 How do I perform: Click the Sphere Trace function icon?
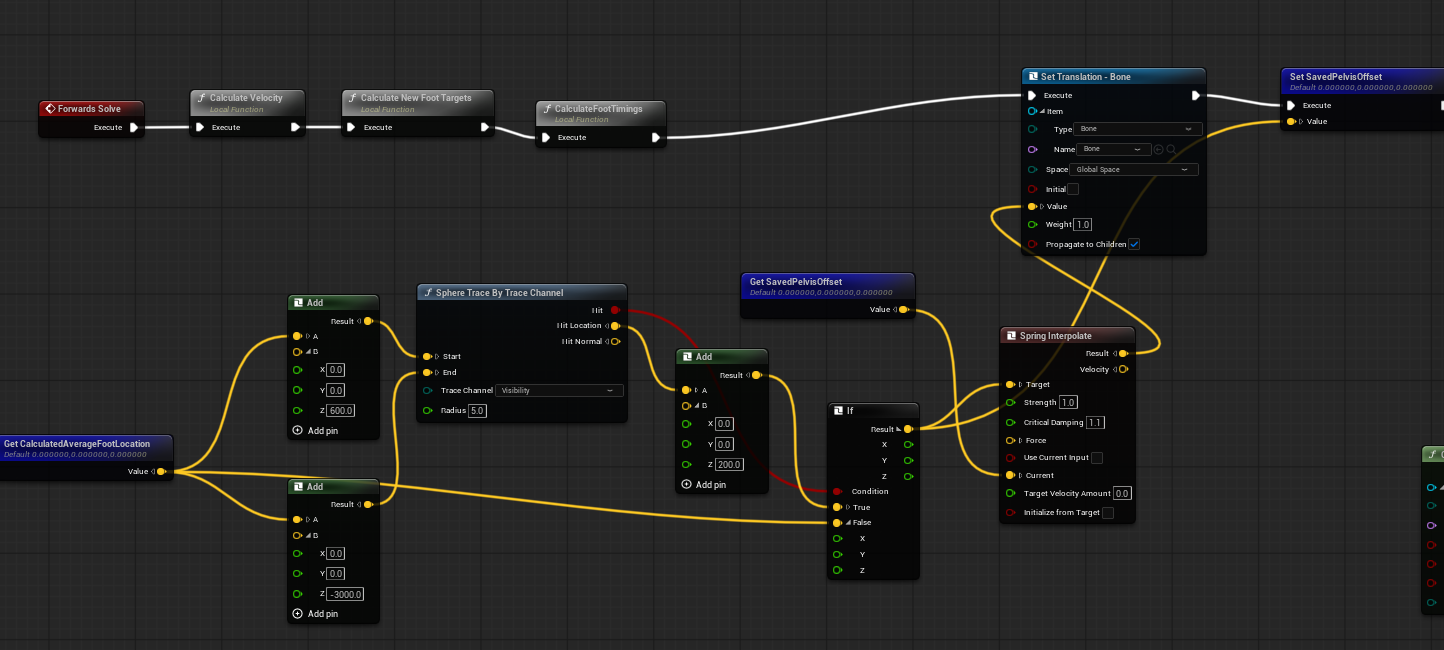(x=428, y=293)
